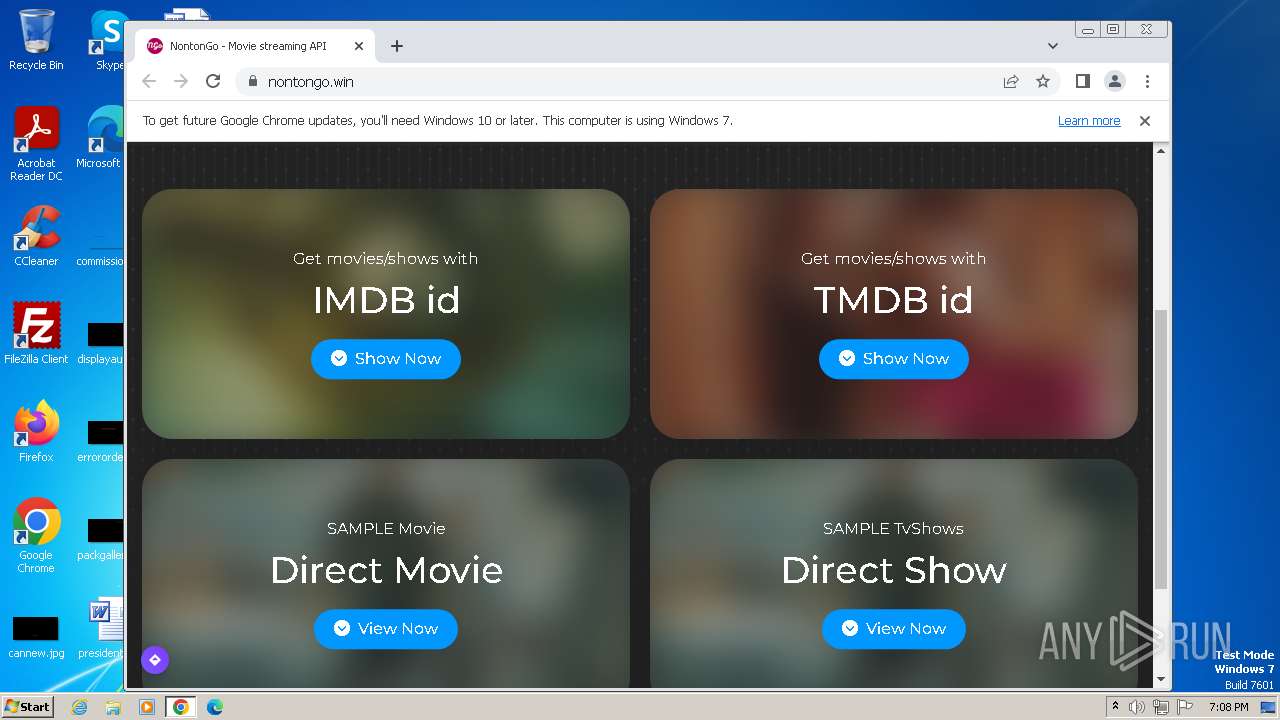Image resolution: width=1280 pixels, height=720 pixels.
Task: Open Edge from the taskbar
Action: [215, 707]
